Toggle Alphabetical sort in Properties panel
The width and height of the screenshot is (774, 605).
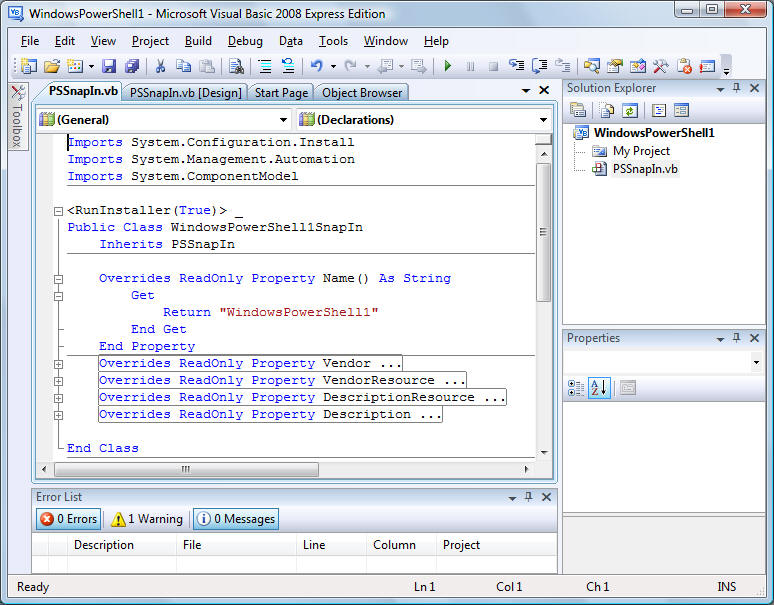click(x=599, y=388)
